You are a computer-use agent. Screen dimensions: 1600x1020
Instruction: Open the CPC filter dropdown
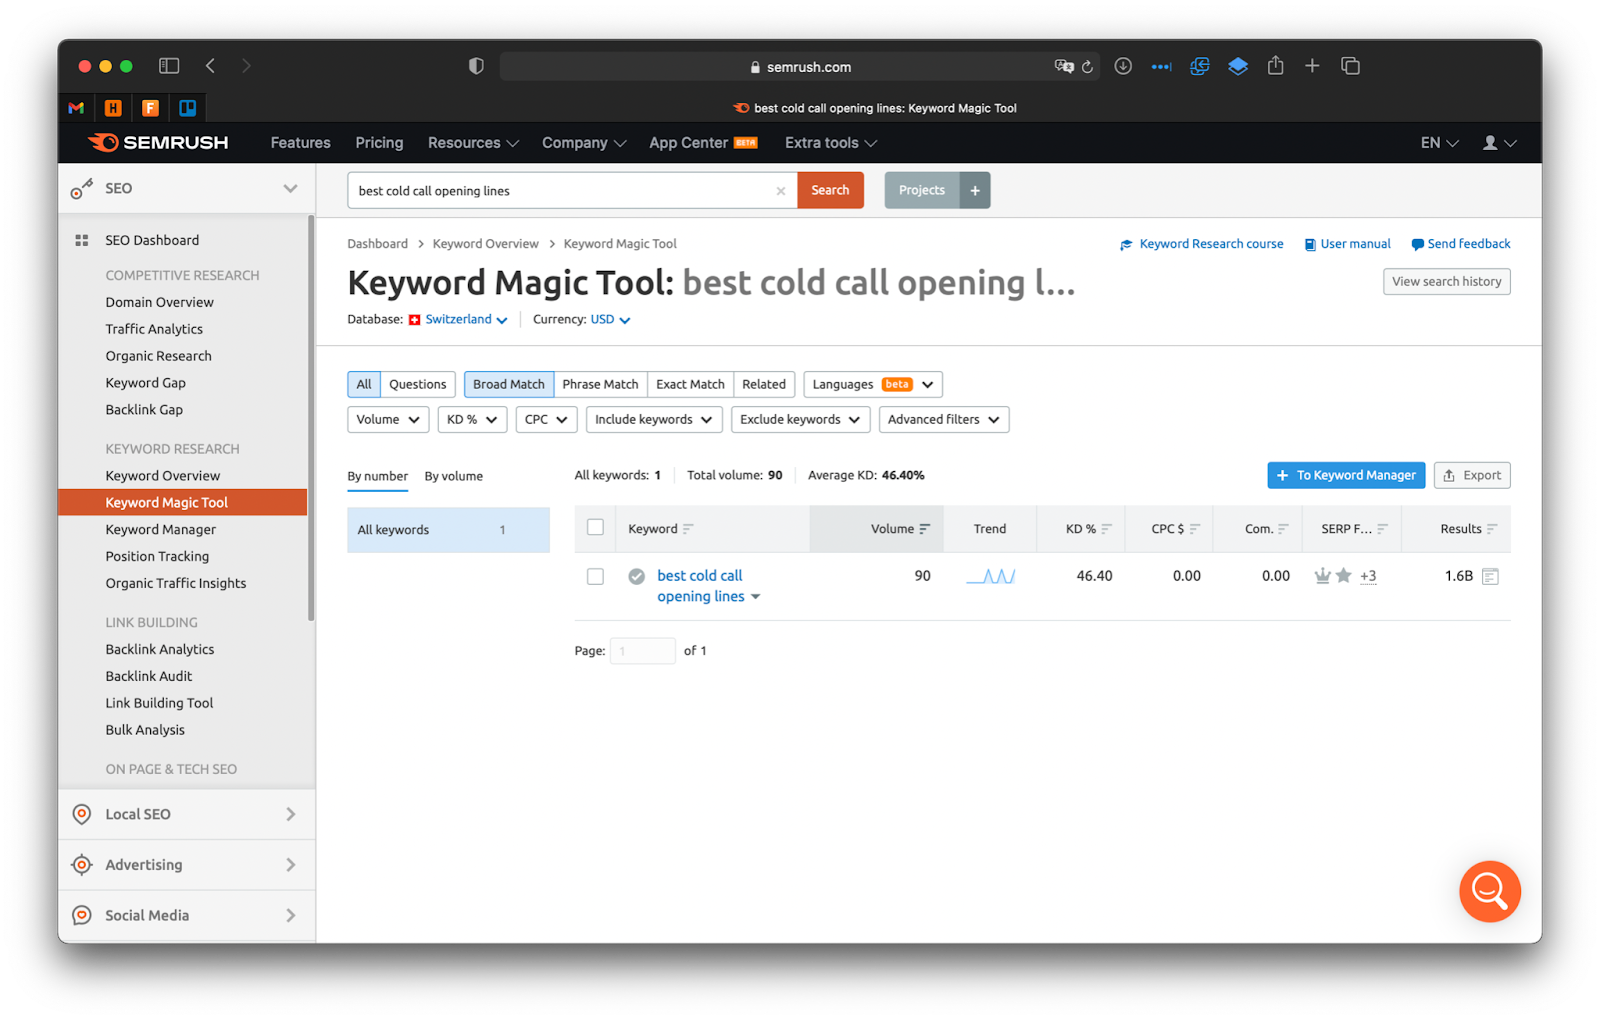(x=547, y=419)
